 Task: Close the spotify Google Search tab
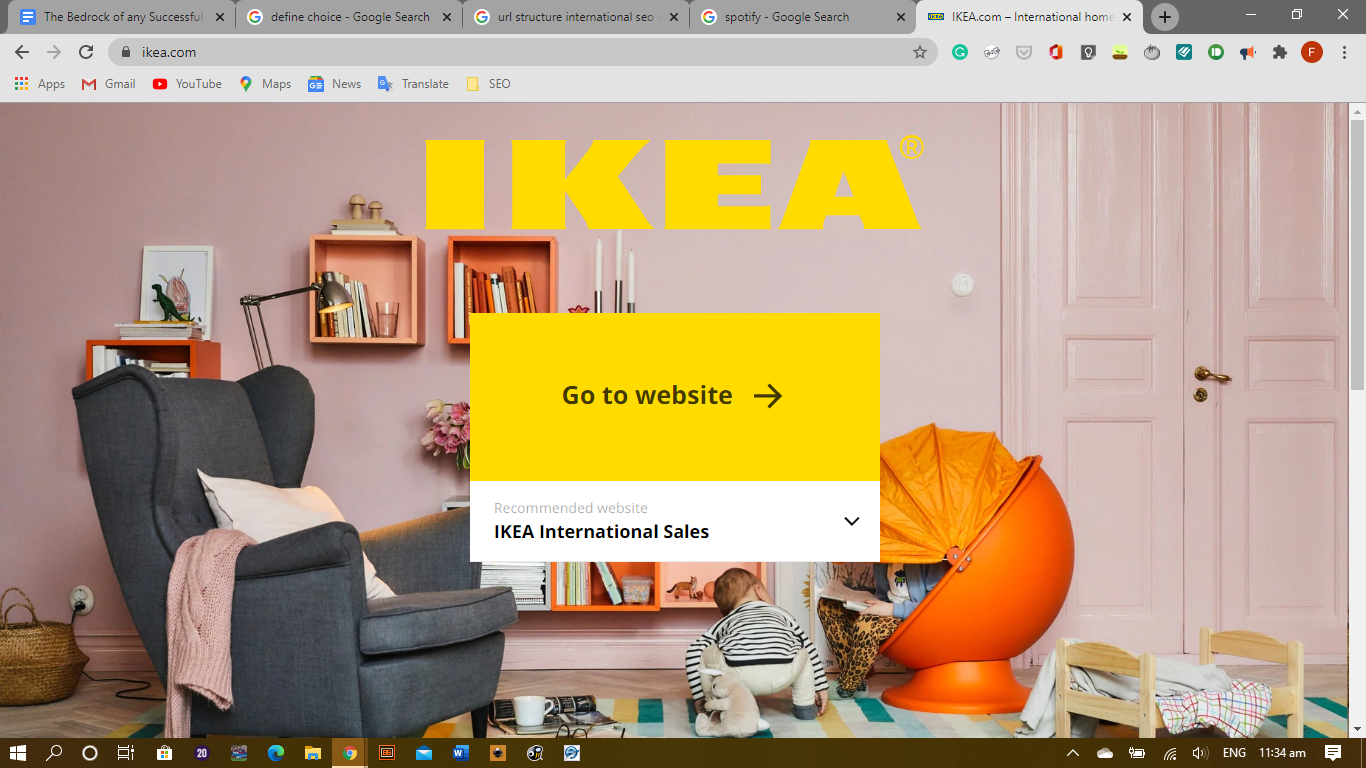(x=901, y=17)
